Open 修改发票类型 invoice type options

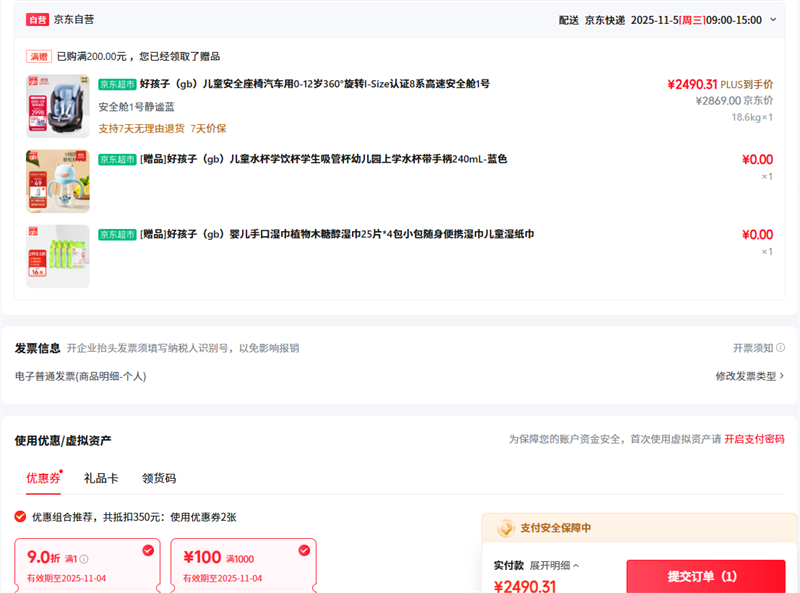[x=749, y=376]
